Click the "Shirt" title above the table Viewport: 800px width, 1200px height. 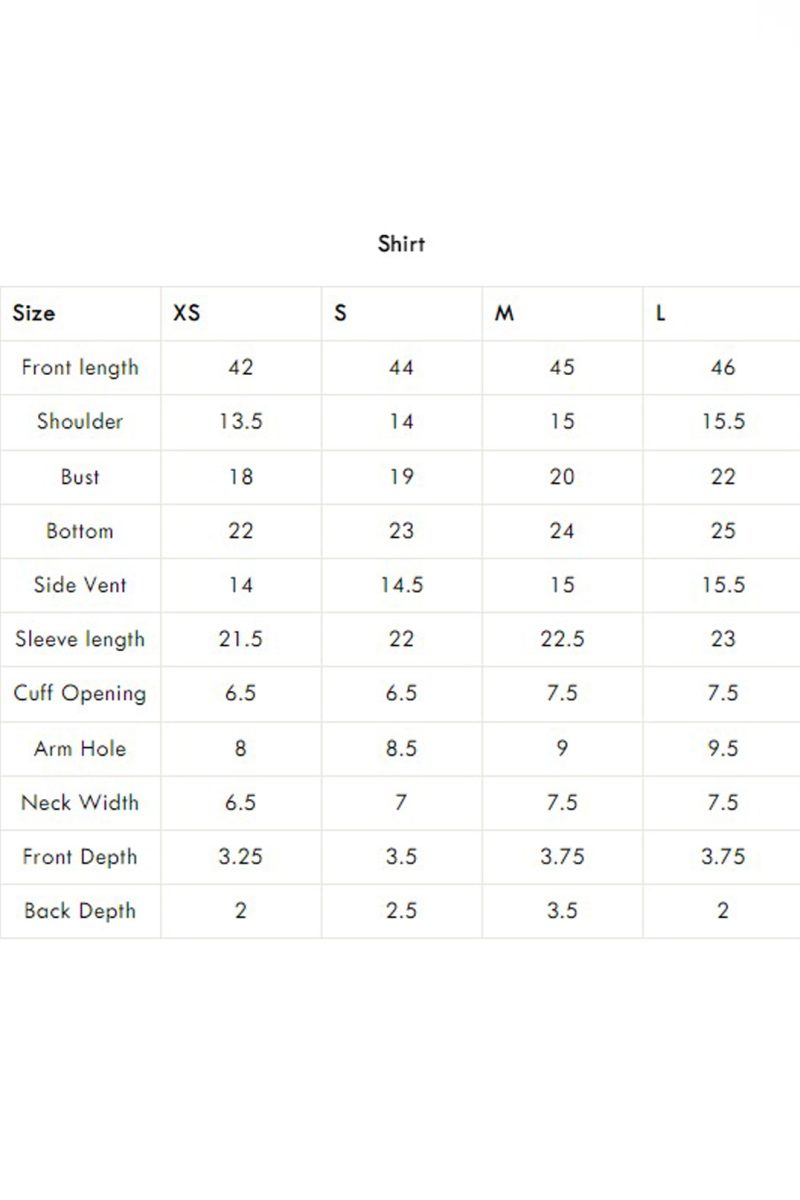coord(401,243)
